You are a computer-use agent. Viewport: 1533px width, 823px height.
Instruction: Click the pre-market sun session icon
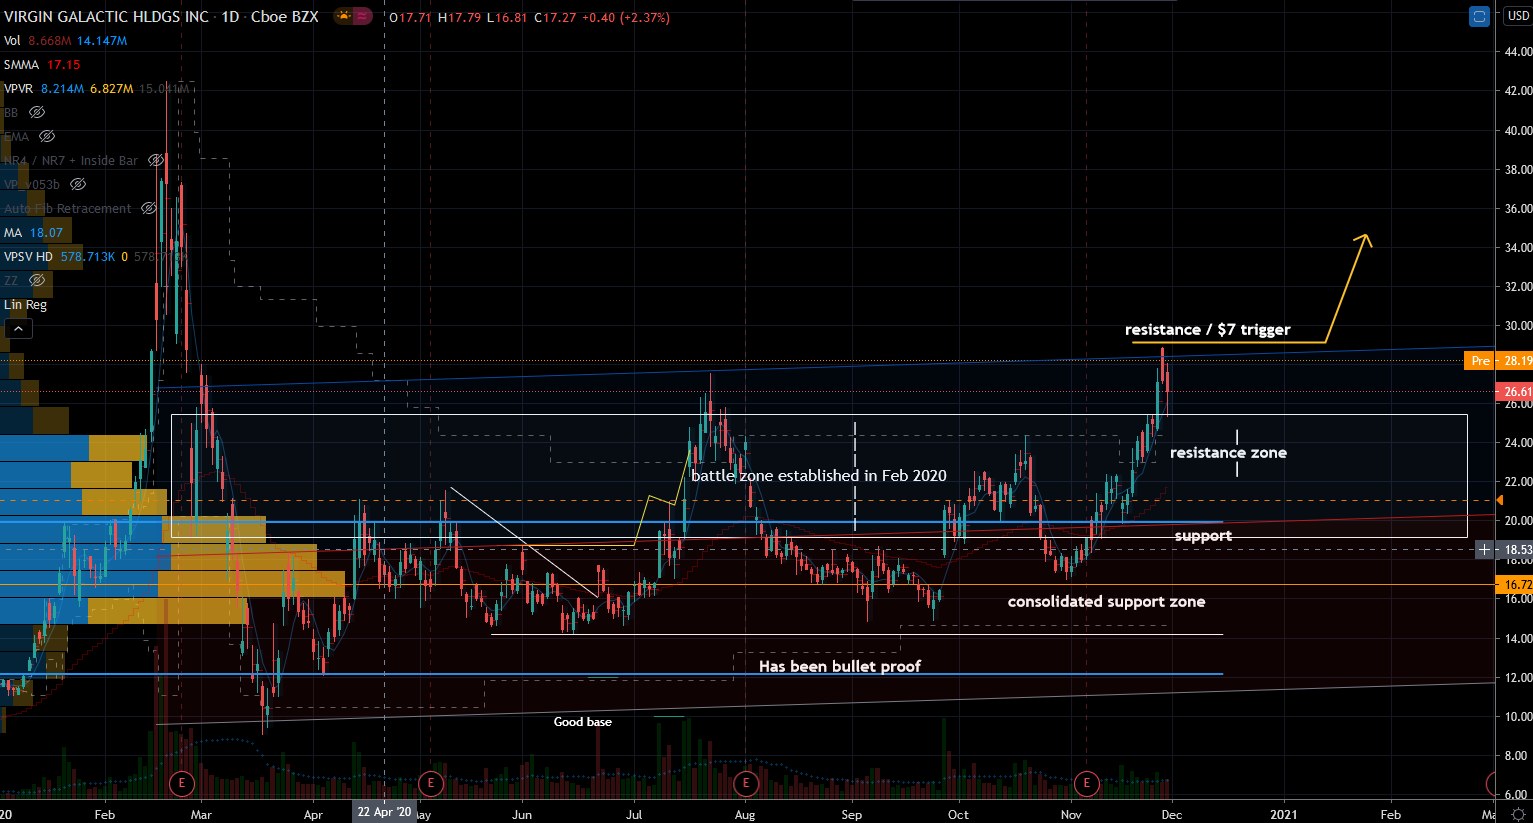(x=344, y=17)
